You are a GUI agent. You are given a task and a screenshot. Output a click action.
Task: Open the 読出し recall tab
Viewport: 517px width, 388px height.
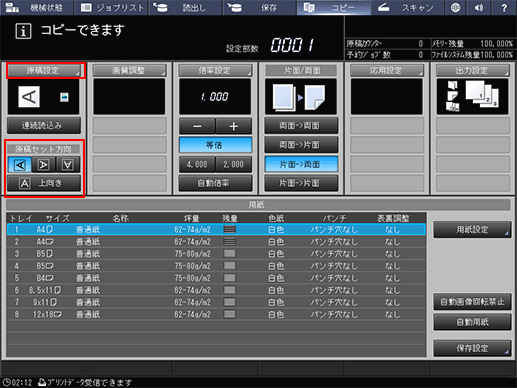(185, 8)
